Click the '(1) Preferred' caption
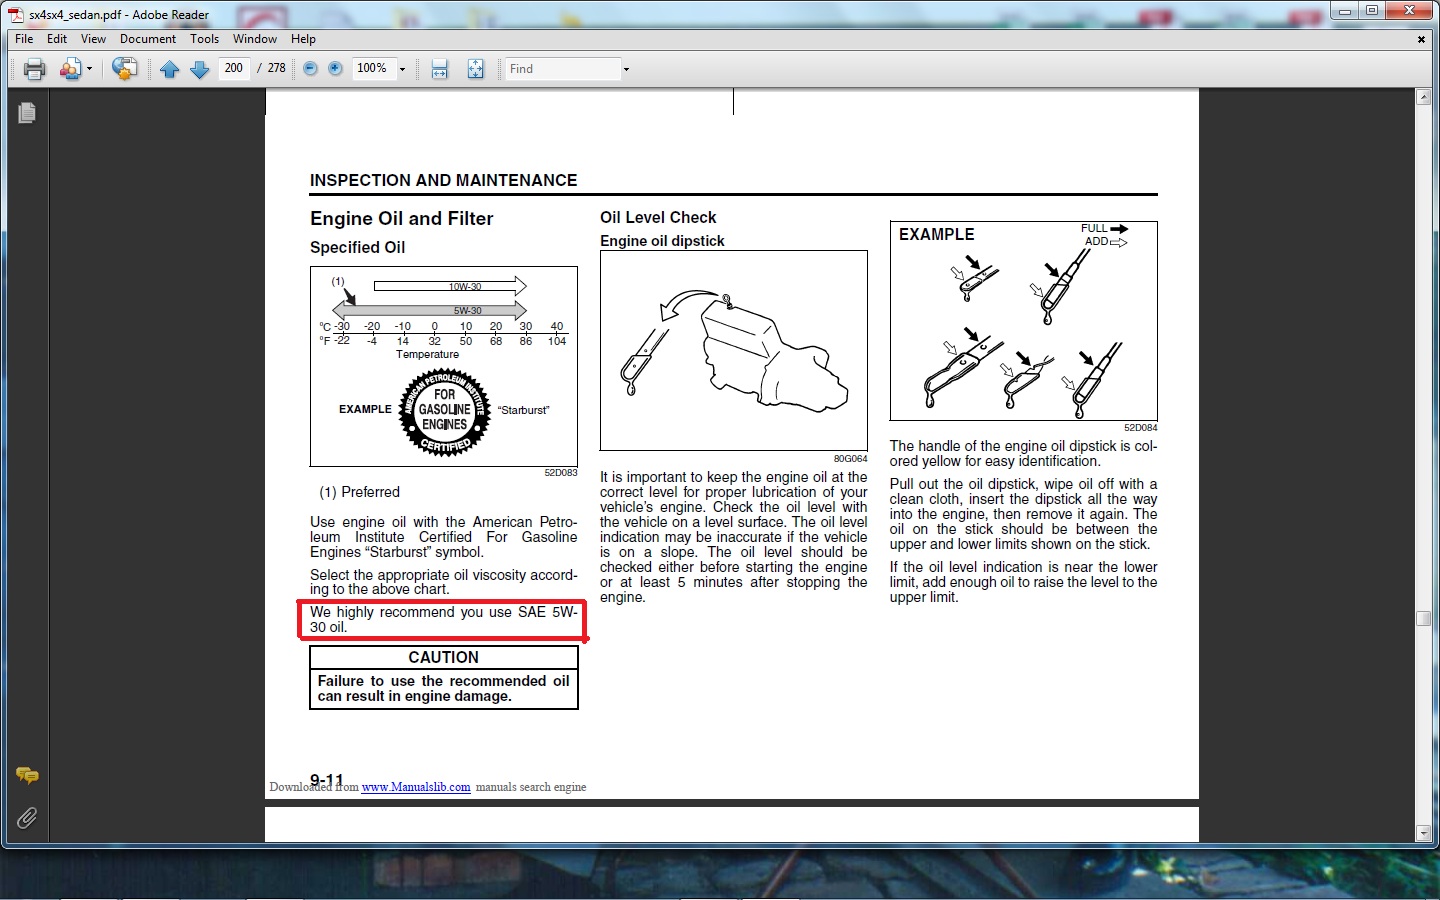 click(360, 492)
